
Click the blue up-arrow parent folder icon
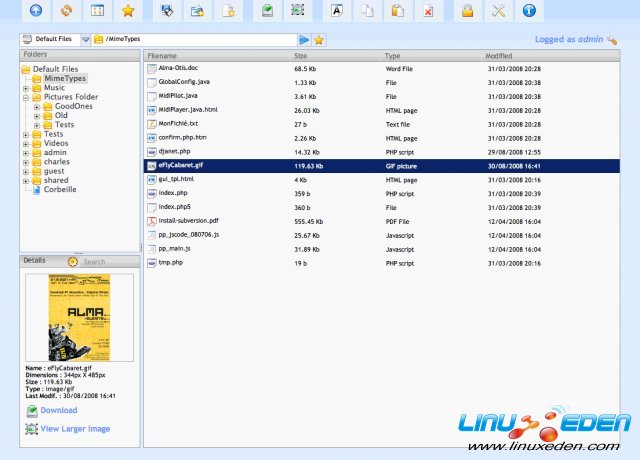point(36,11)
